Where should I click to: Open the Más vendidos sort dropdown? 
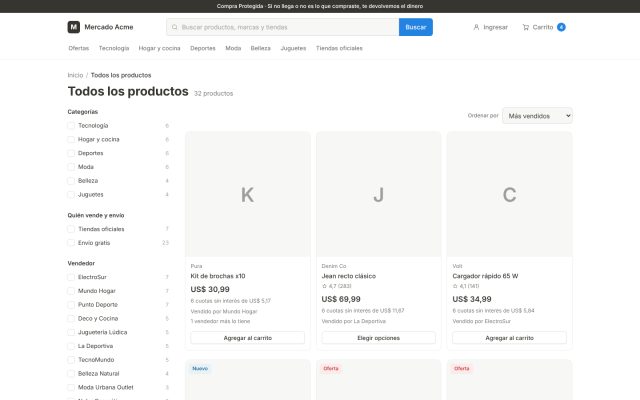click(x=537, y=116)
